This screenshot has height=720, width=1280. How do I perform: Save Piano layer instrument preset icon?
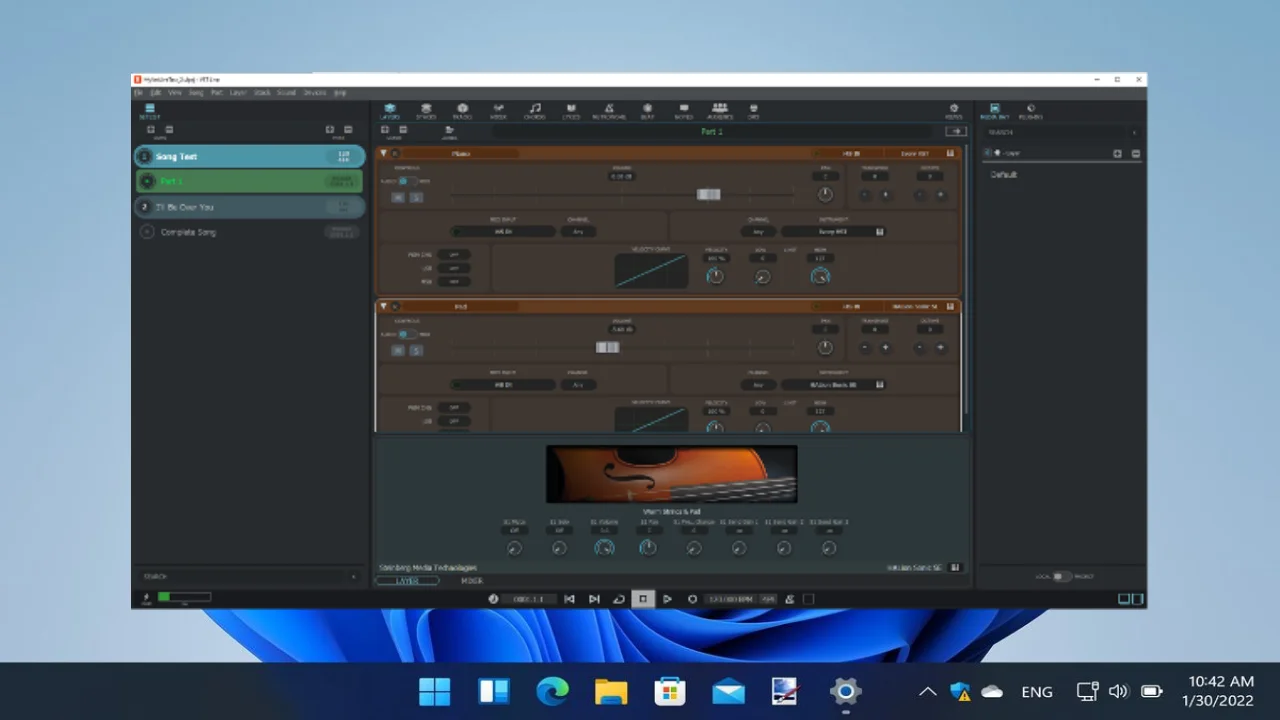pyautogui.click(x=880, y=231)
